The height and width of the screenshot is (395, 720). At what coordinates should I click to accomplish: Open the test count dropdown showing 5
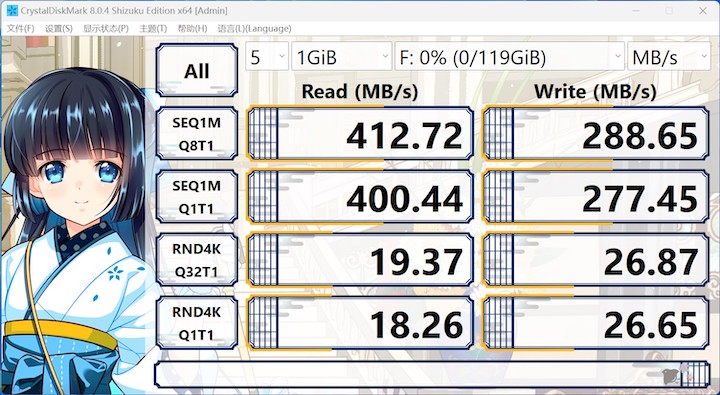click(x=267, y=56)
